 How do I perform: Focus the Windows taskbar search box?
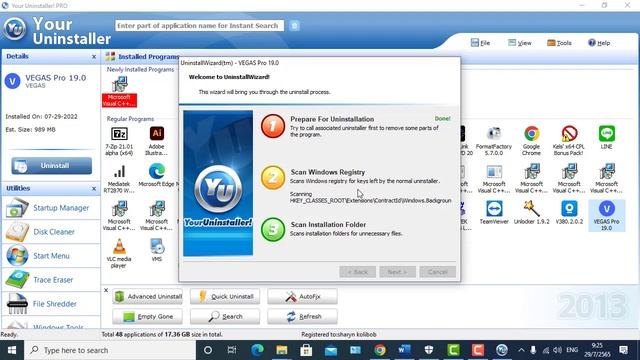pos(110,350)
